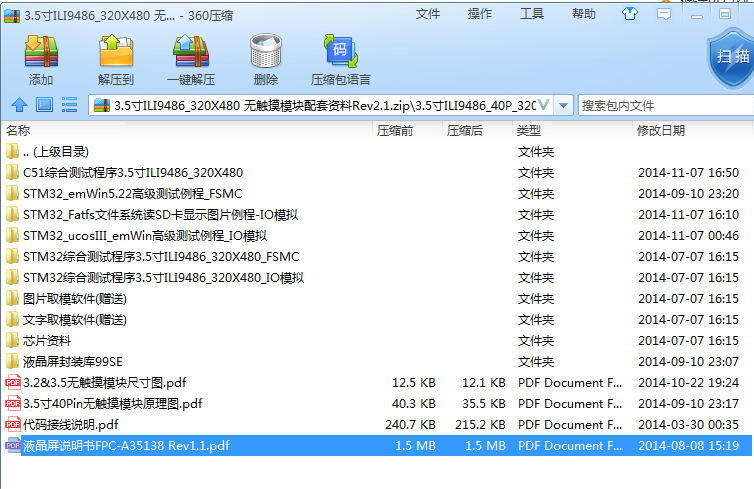Select the STM32综合测试程序3.5寸ILI9486_320X480_IO模拟 folder
Image resolution: width=754 pixels, height=489 pixels.
click(163, 277)
